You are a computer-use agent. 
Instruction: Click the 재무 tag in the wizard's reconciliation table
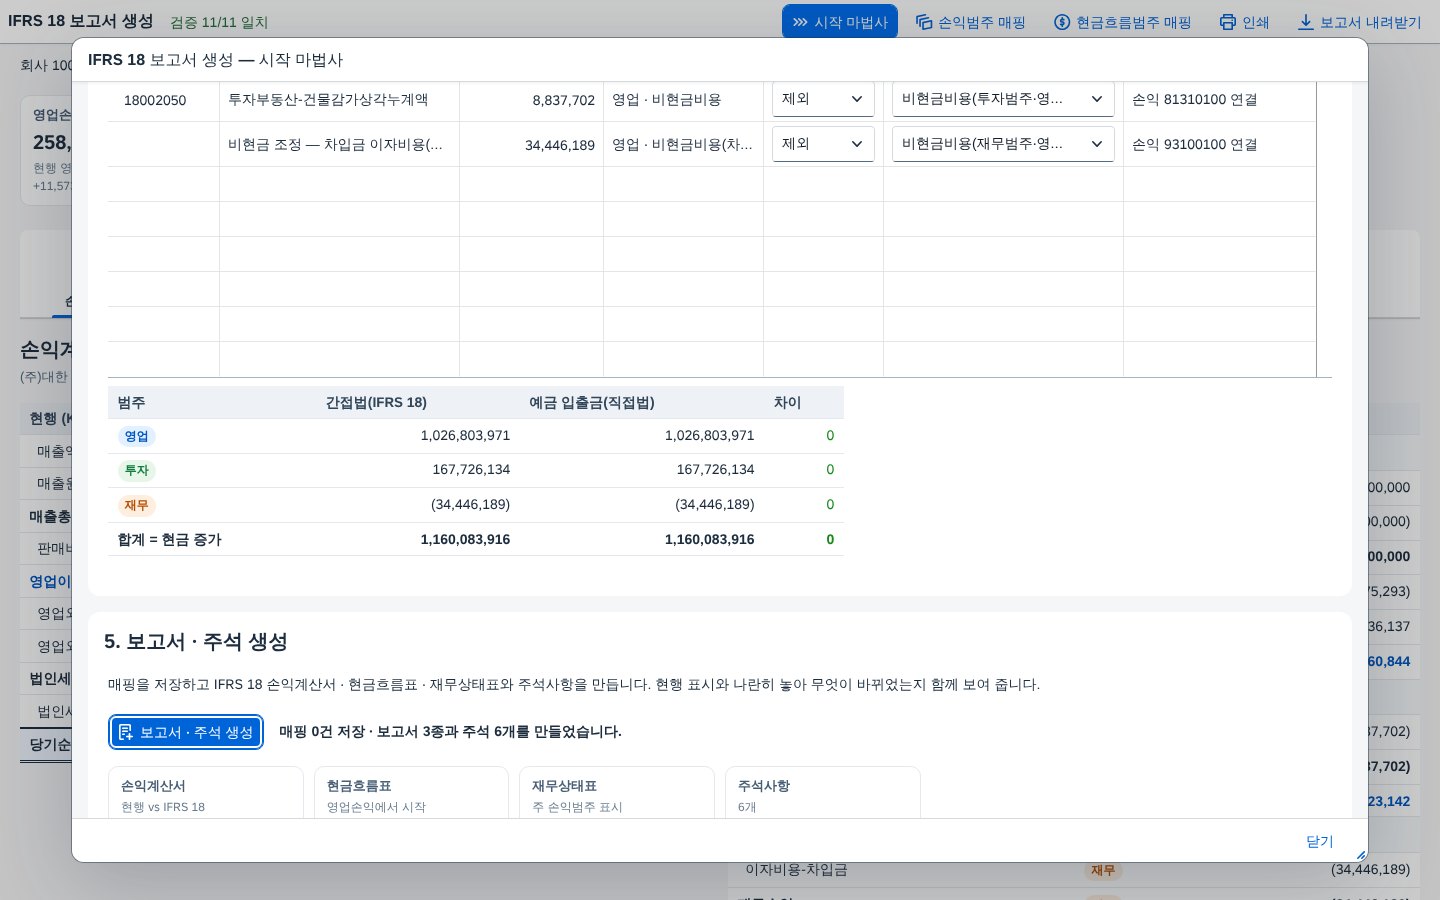[x=137, y=505]
